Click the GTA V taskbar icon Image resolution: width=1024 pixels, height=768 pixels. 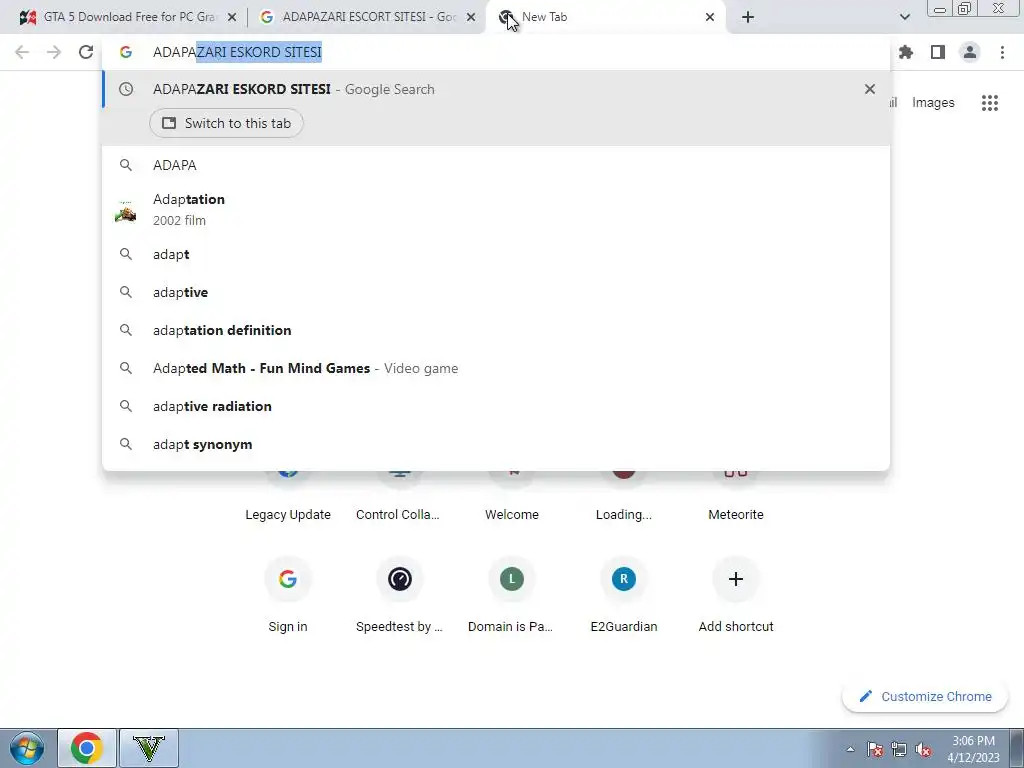click(x=149, y=748)
